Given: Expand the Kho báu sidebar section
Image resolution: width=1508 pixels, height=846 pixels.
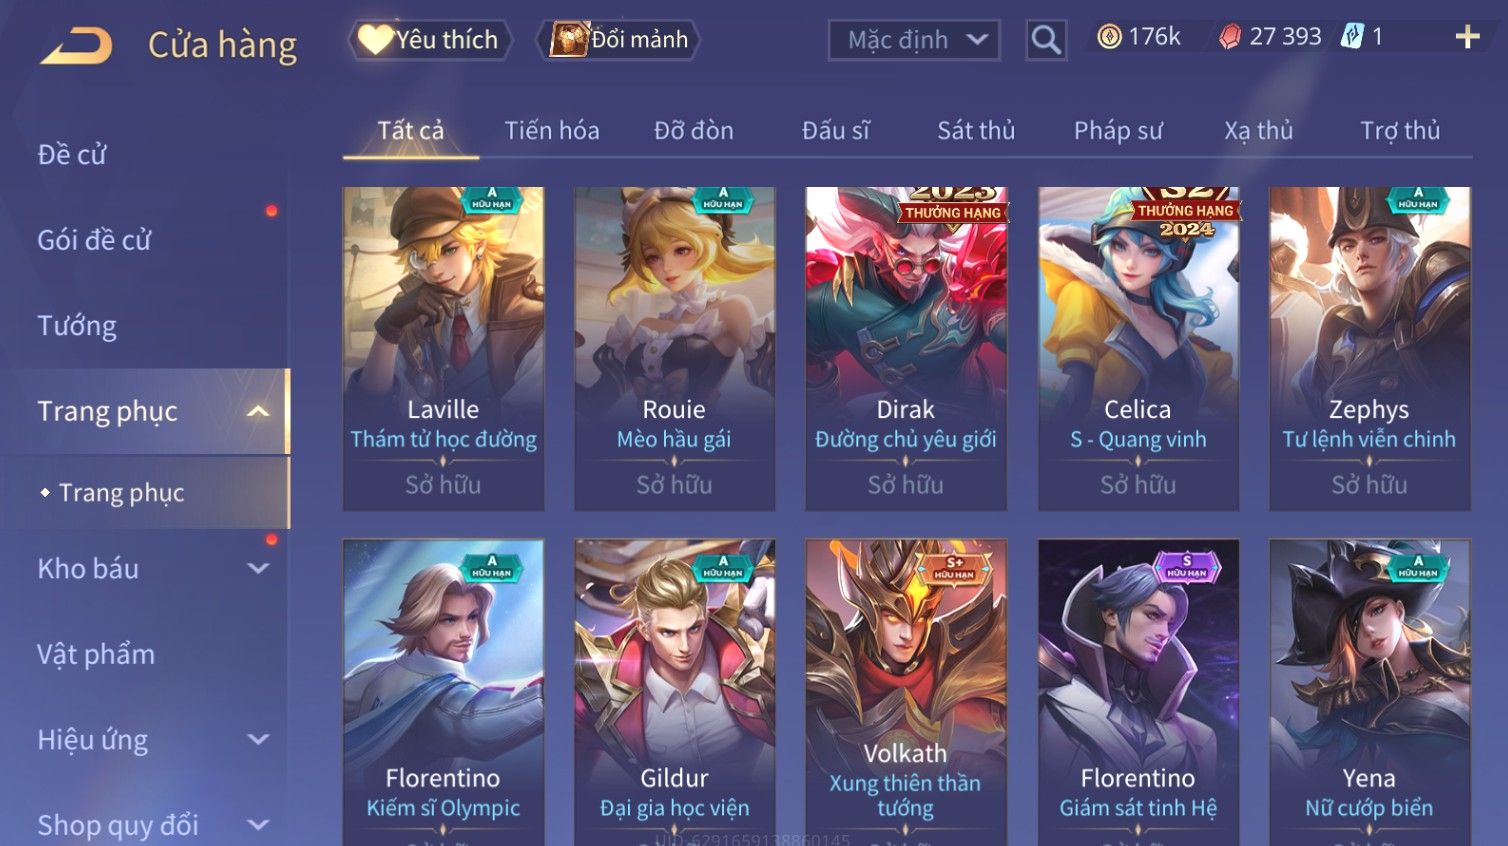Looking at the screenshot, I should (258, 568).
